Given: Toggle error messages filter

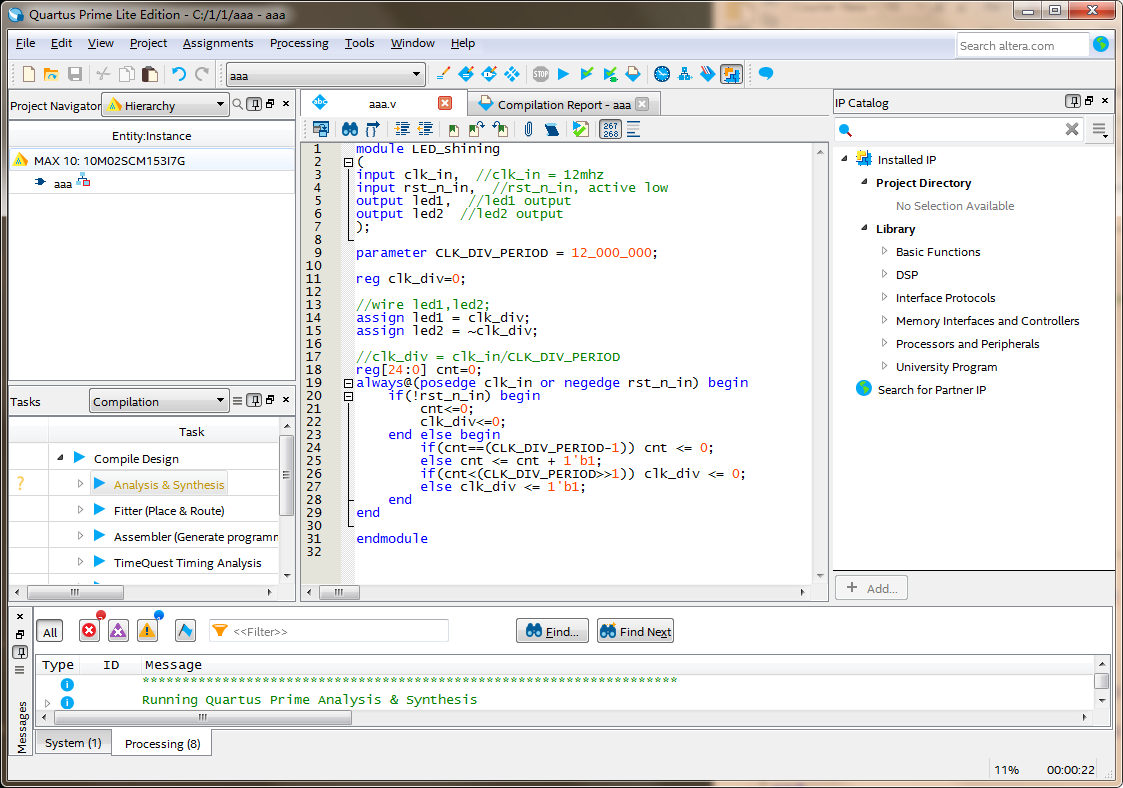Looking at the screenshot, I should pyautogui.click(x=90, y=630).
